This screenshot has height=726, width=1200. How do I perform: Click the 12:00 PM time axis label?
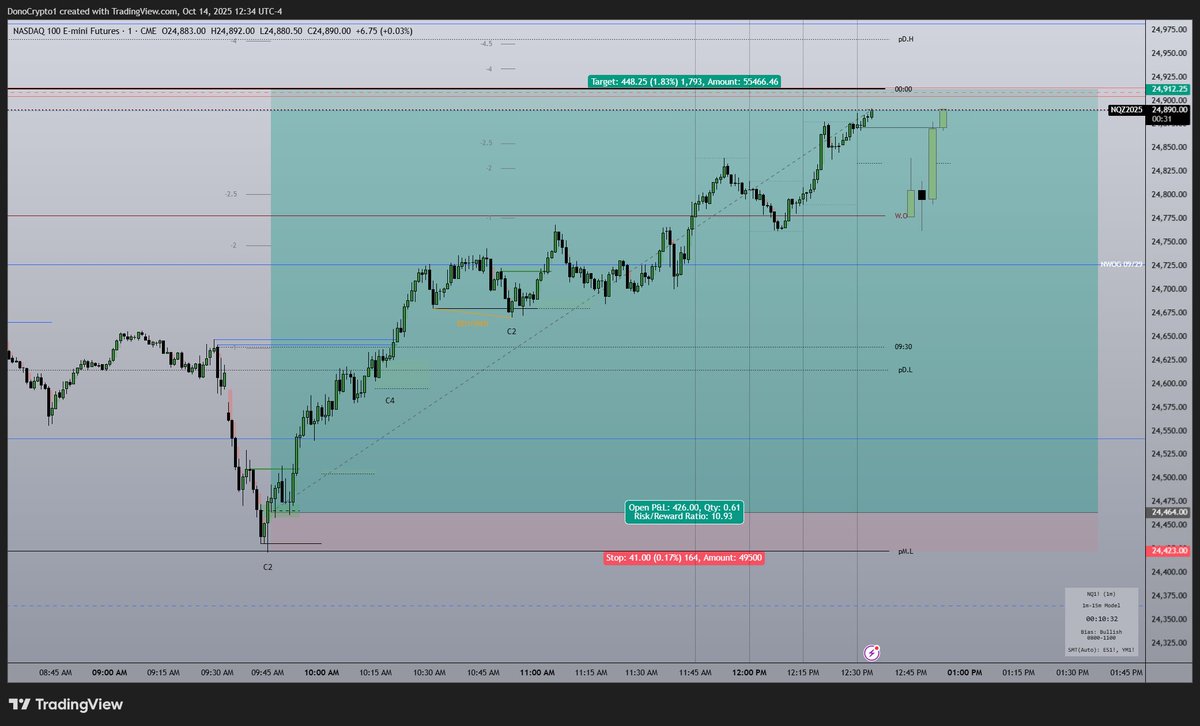749,672
